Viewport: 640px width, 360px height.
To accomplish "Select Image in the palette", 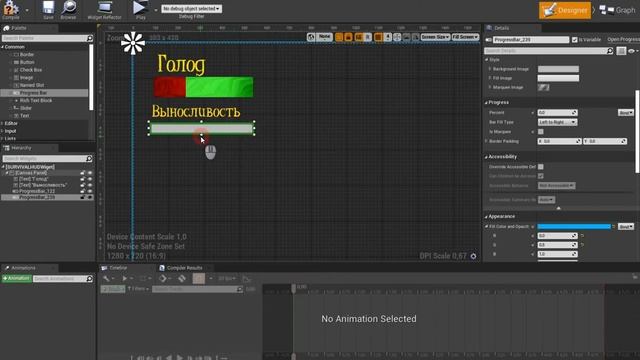I will click(26, 78).
